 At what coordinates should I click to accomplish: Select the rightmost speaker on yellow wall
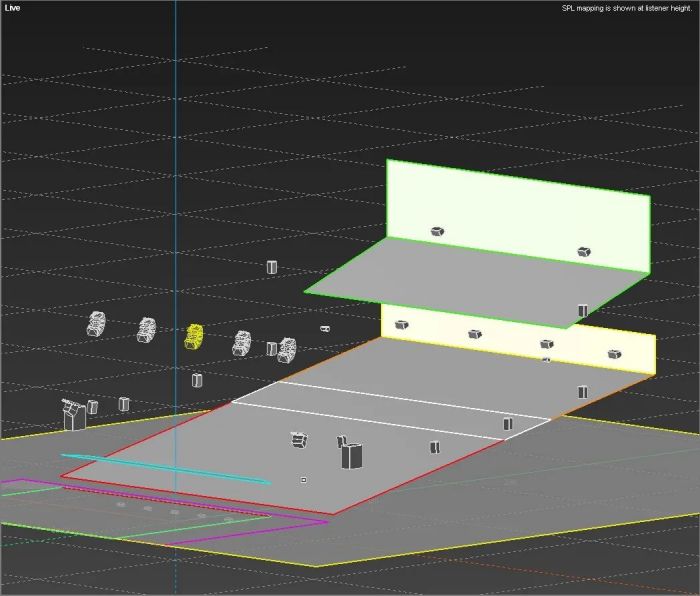[614, 354]
